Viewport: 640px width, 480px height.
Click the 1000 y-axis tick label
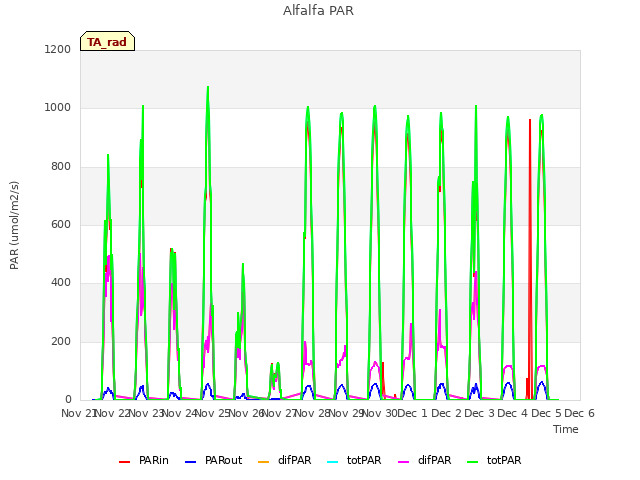click(58, 108)
